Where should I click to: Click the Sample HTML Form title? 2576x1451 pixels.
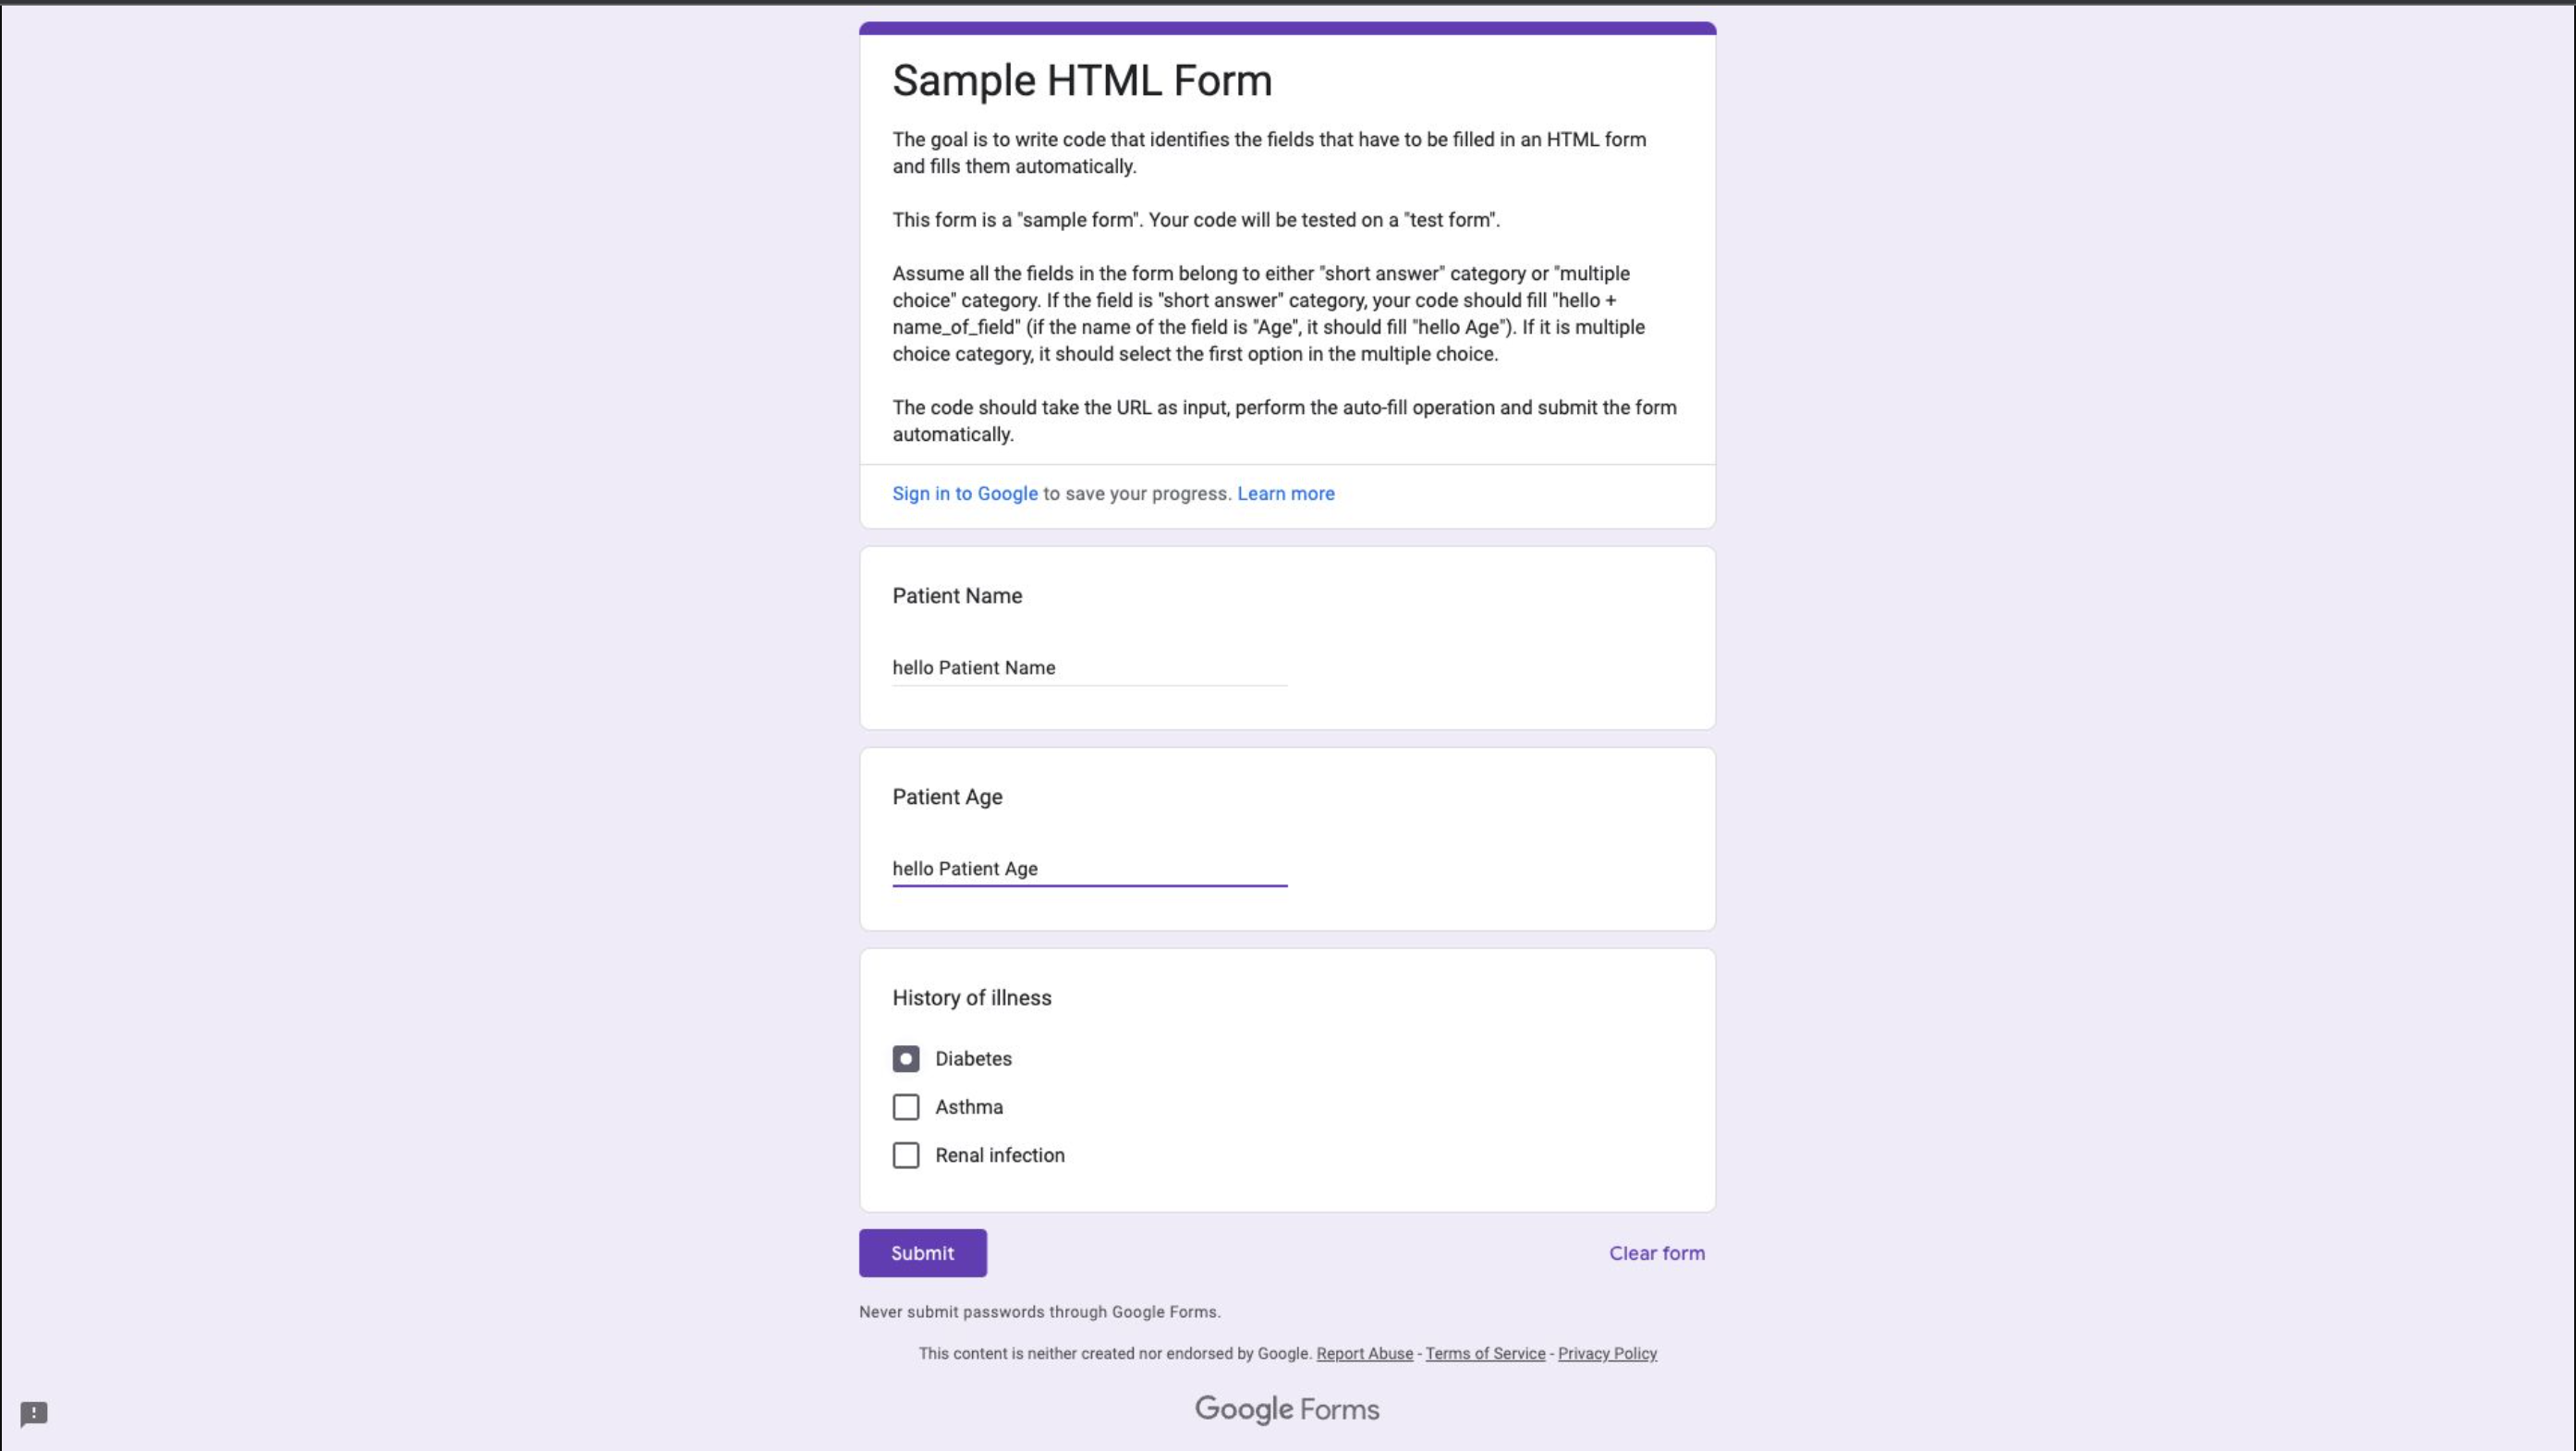pos(1082,80)
